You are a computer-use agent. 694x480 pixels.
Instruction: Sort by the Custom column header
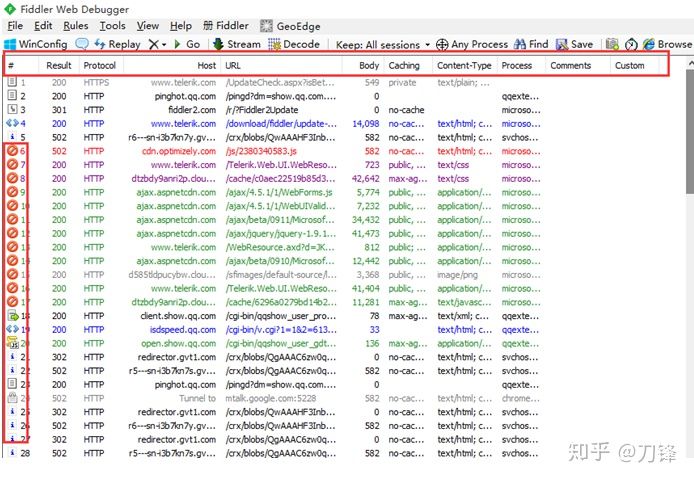[634, 66]
